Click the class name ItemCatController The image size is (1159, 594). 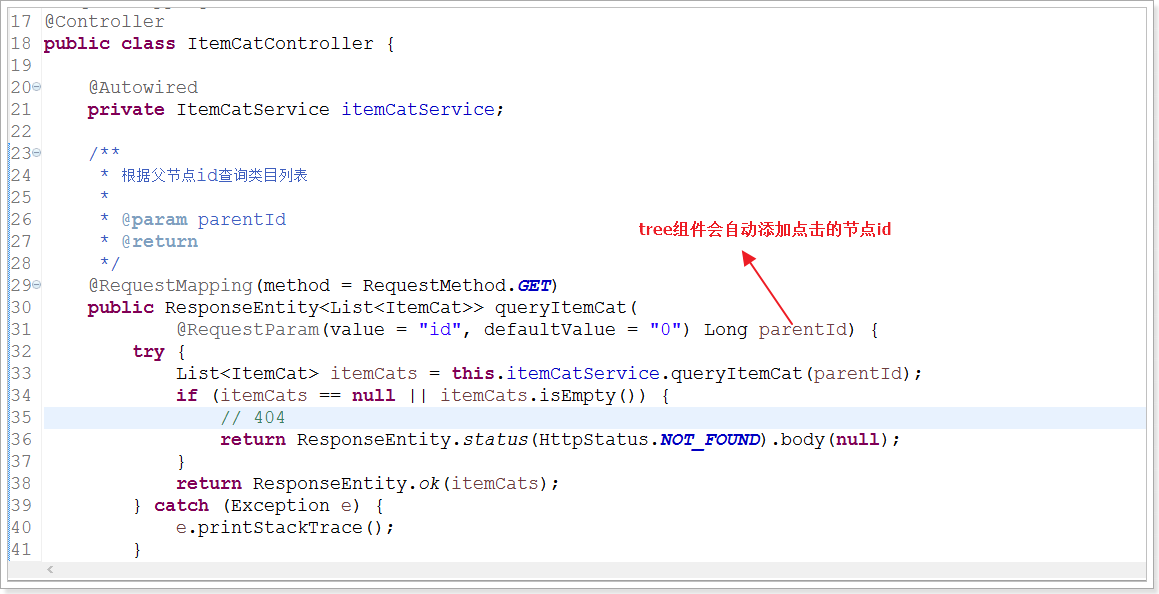tap(281, 44)
